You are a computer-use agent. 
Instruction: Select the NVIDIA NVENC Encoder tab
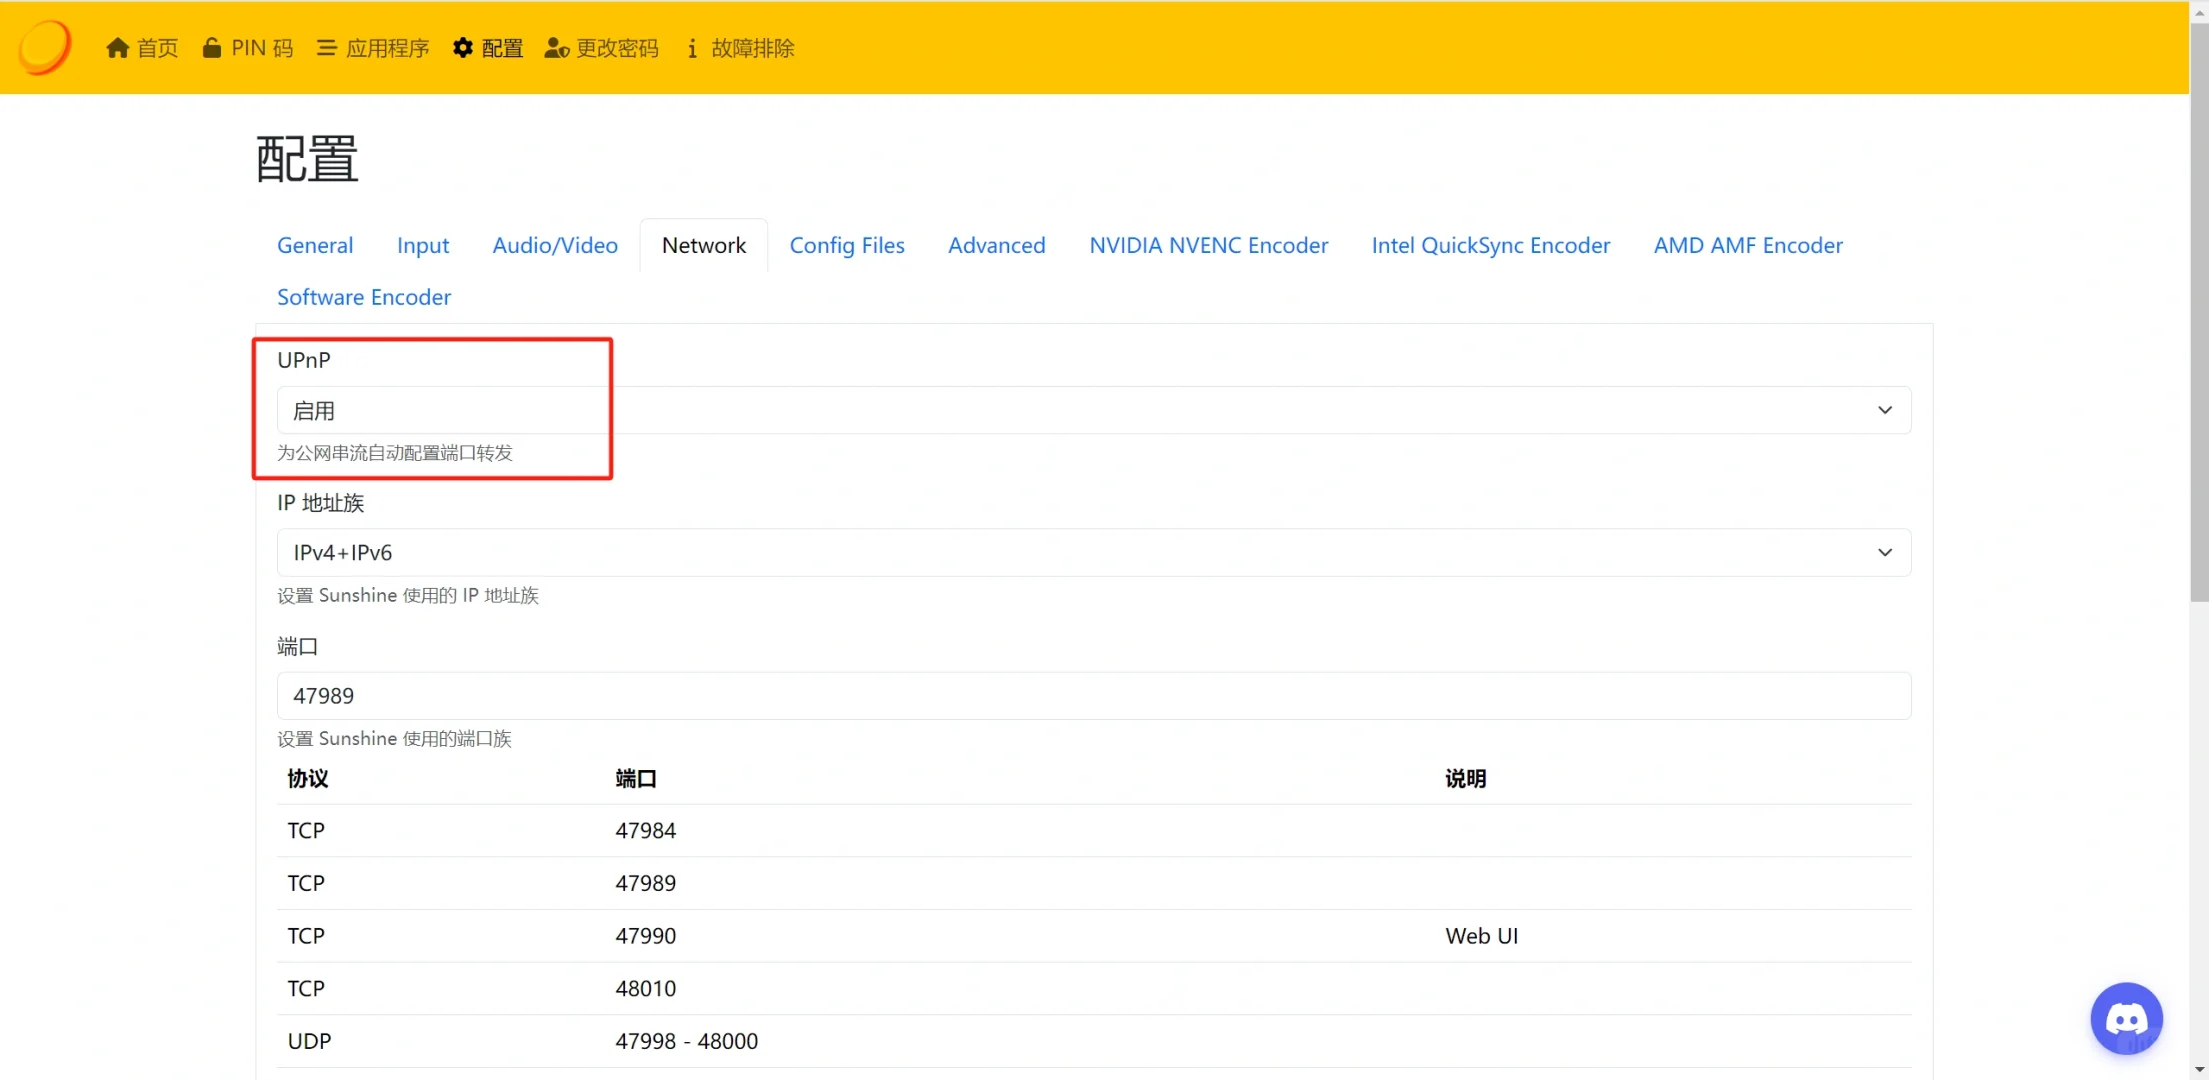click(x=1208, y=245)
